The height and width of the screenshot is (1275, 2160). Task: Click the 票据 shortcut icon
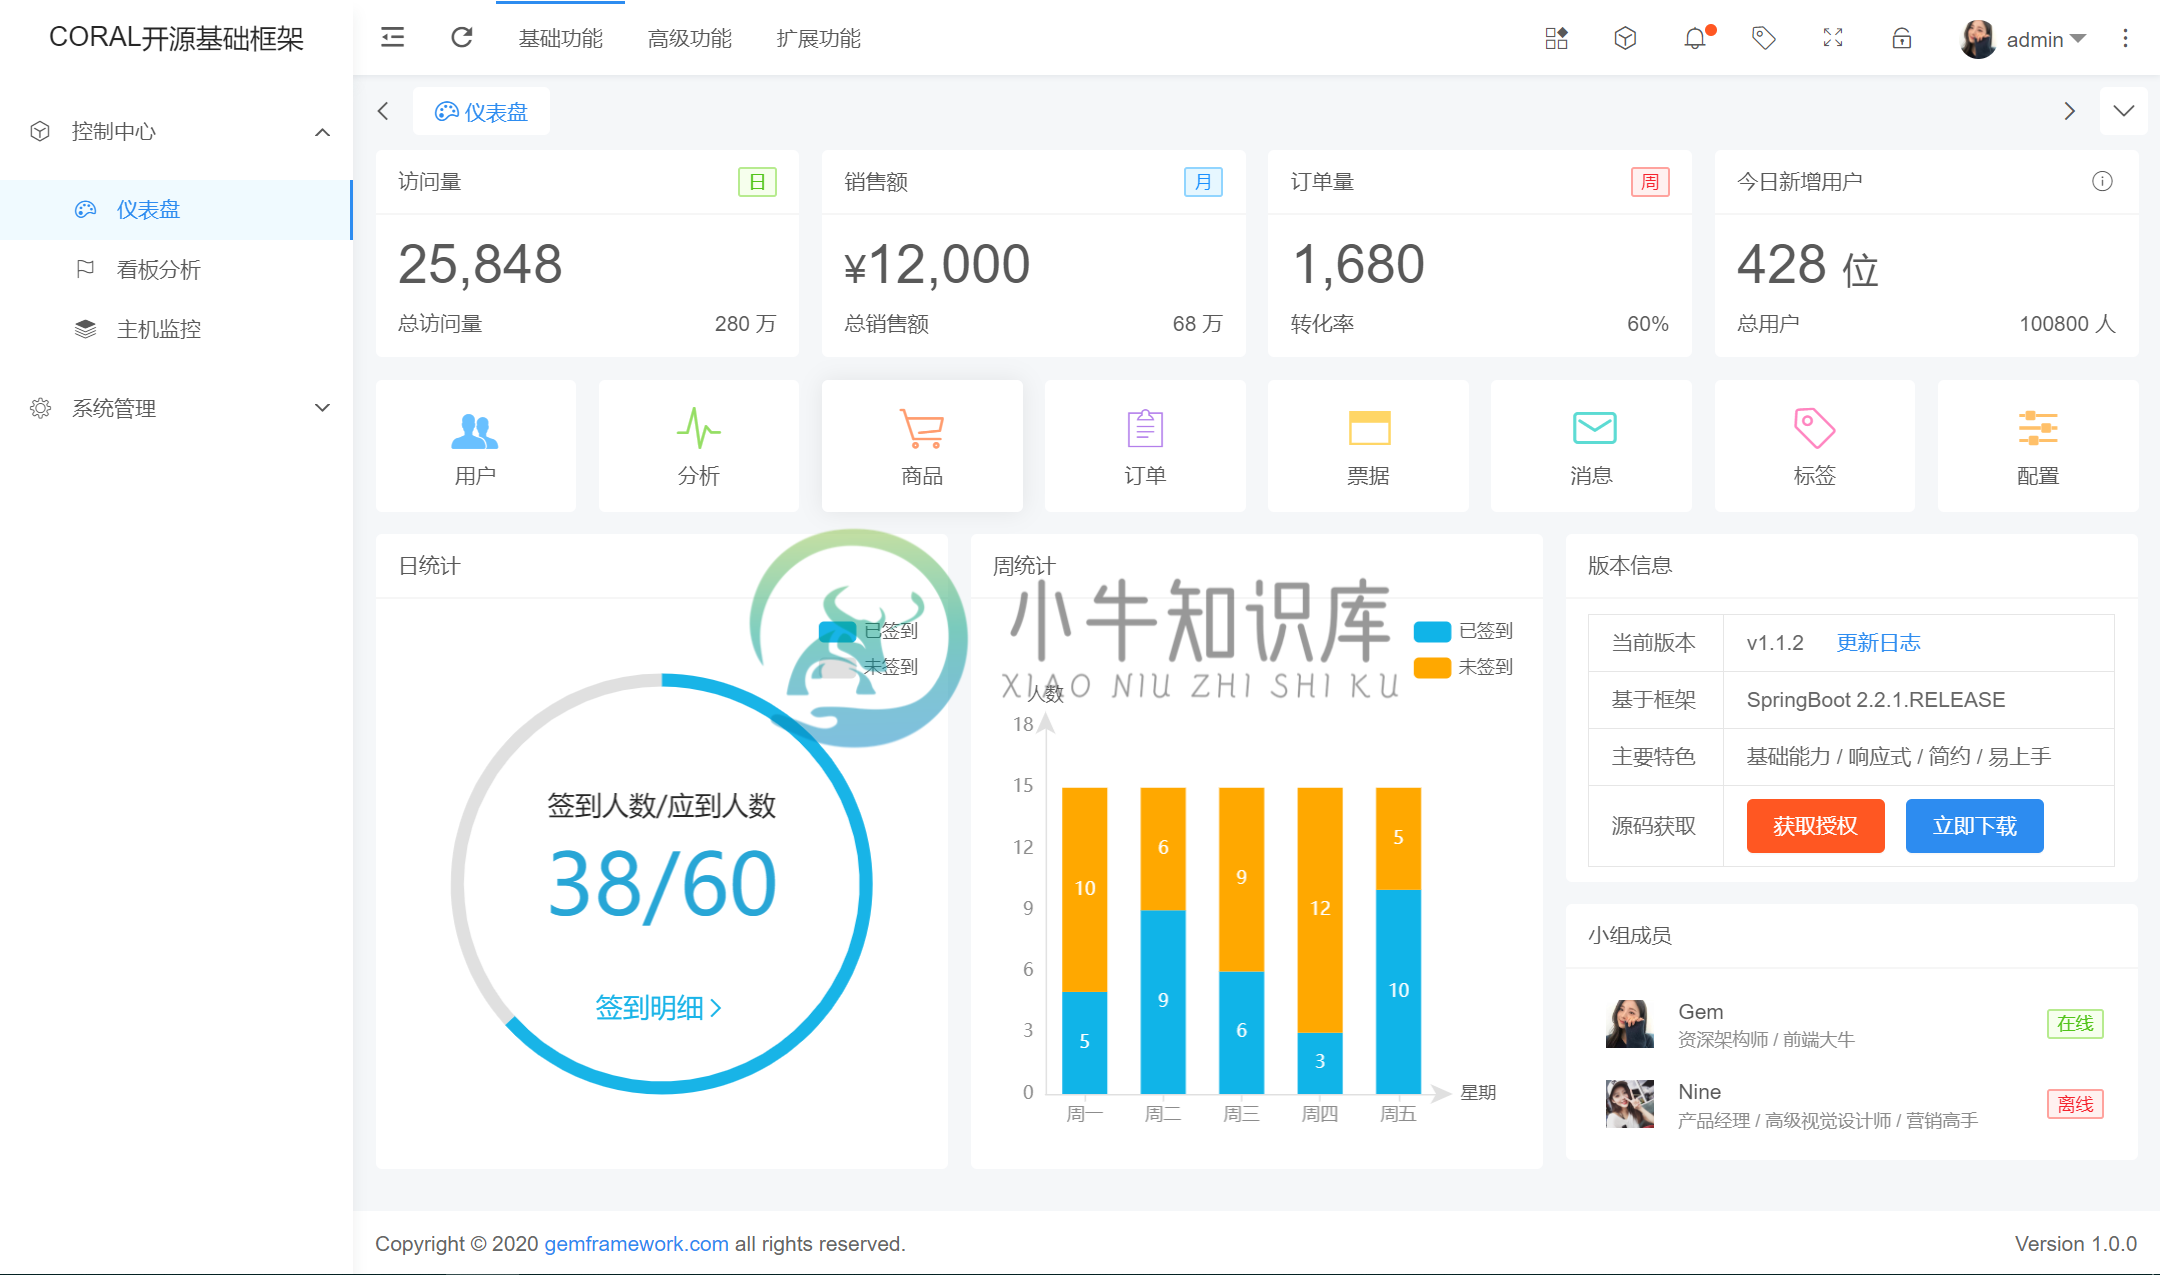pyautogui.click(x=1369, y=428)
